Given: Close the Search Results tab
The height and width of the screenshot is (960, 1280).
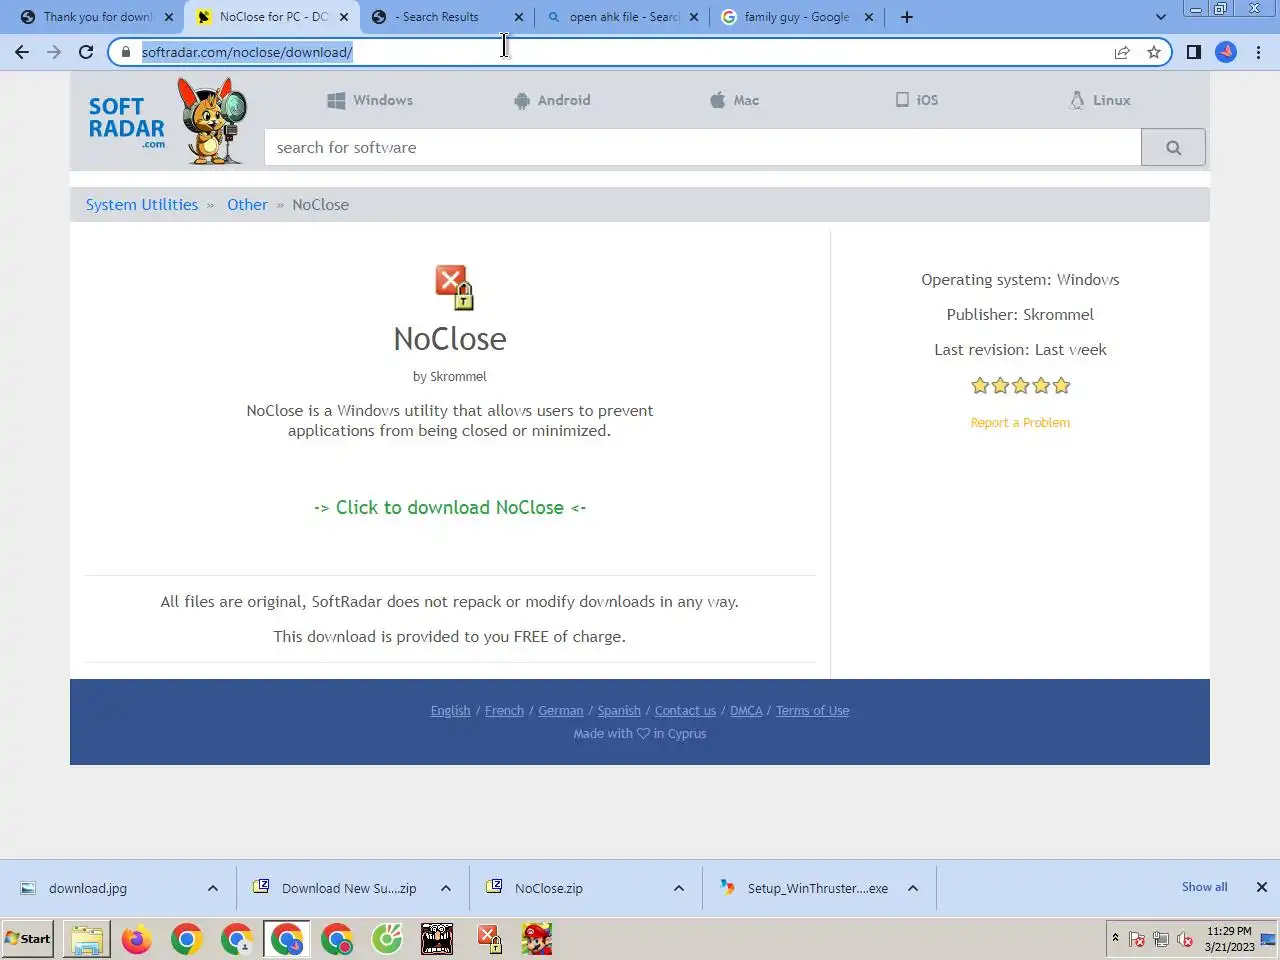Looking at the screenshot, I should tap(519, 17).
